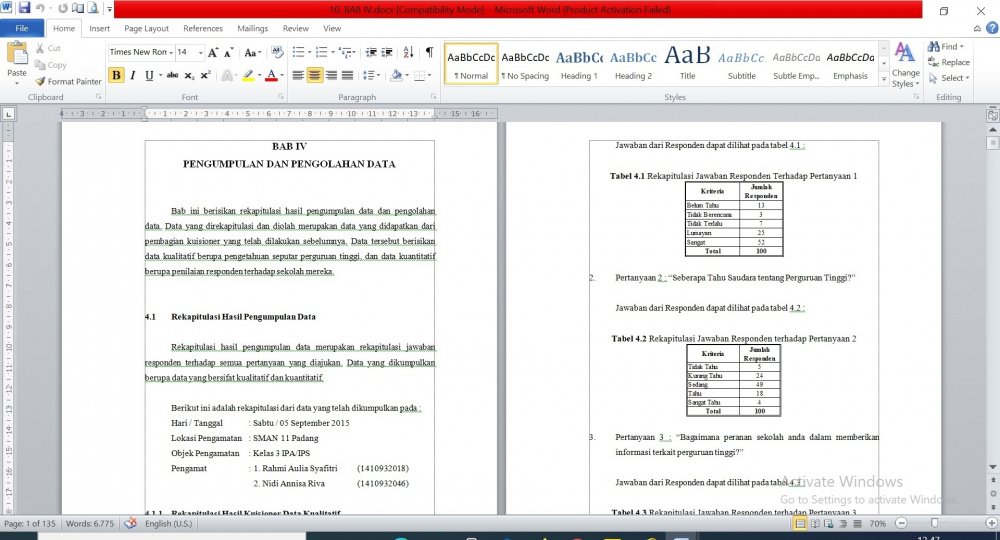The width and height of the screenshot is (1000, 540).
Task: Open the Borders dropdown
Action: pyautogui.click(x=422, y=75)
